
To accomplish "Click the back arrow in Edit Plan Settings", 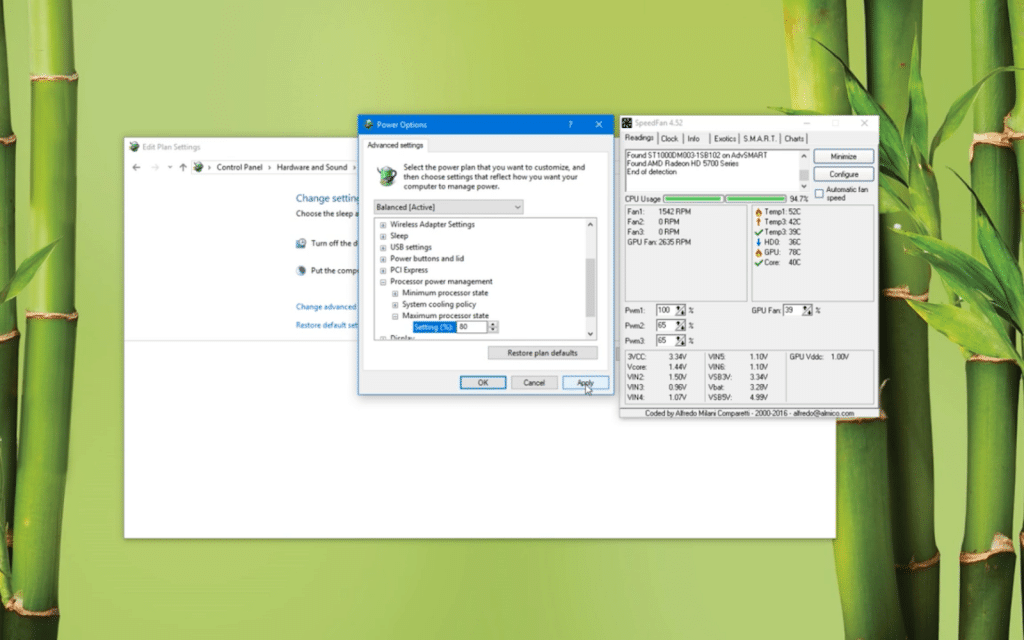I will (x=137, y=167).
